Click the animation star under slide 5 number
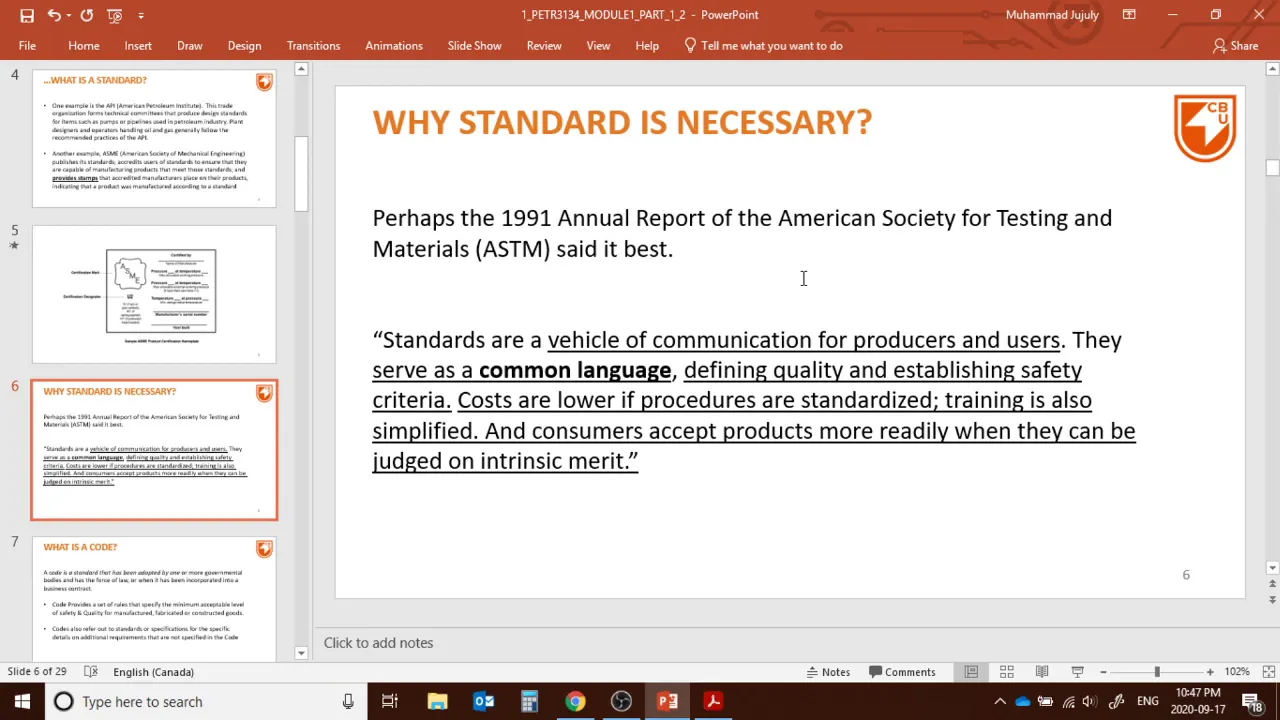This screenshot has width=1280, height=720. pos(14,245)
